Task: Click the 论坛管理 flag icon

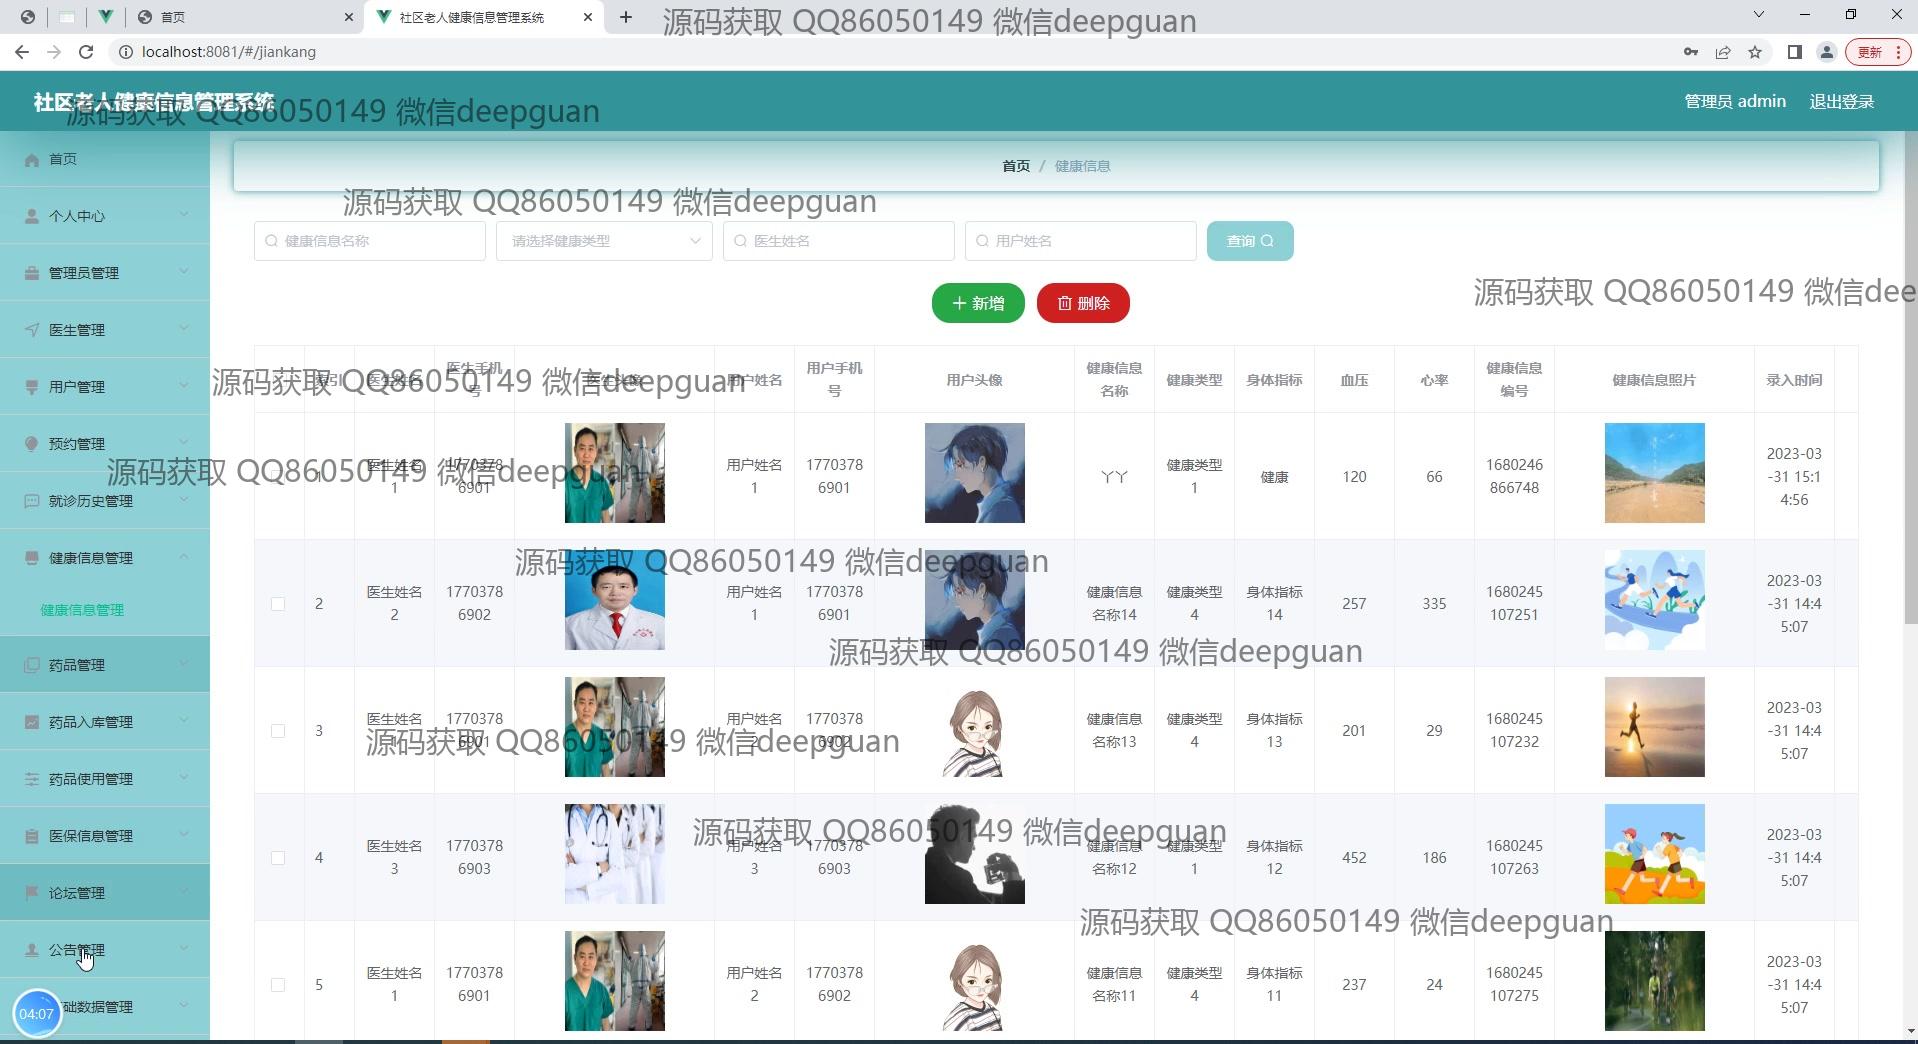Action: [x=32, y=893]
